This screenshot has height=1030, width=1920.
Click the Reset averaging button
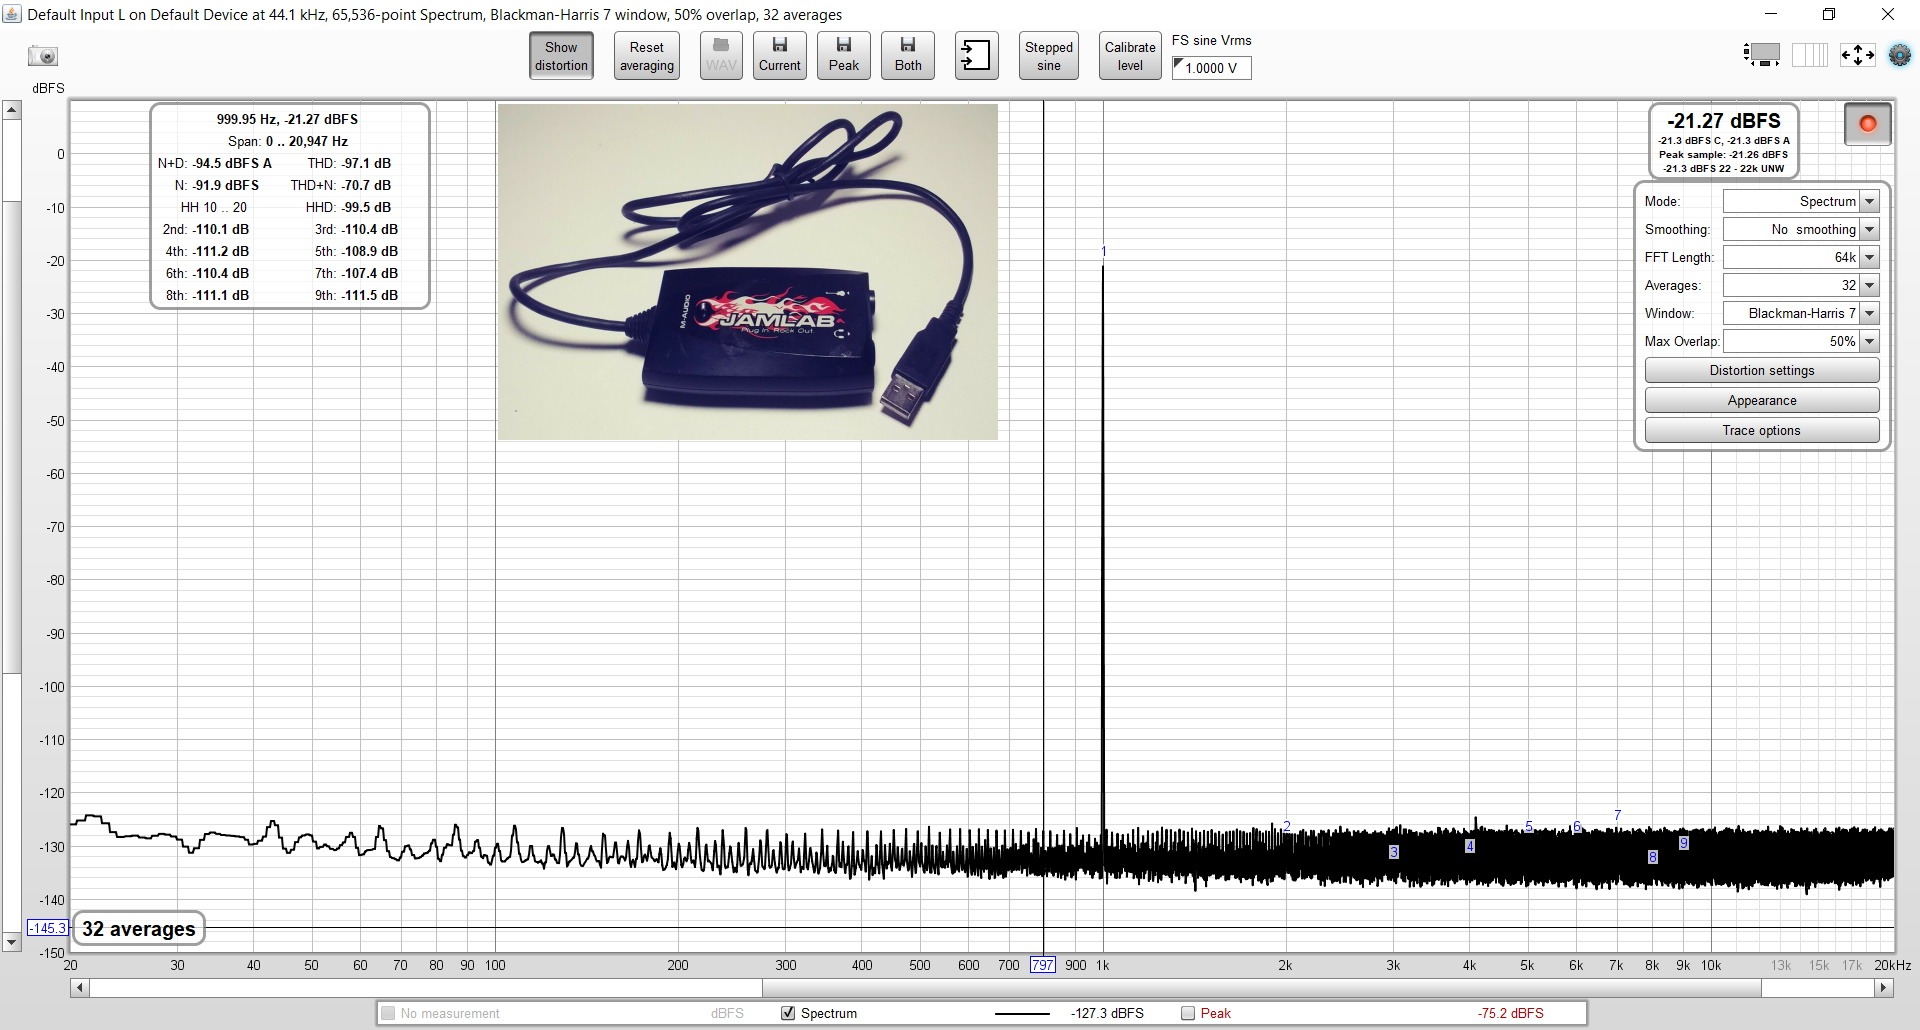coord(646,56)
